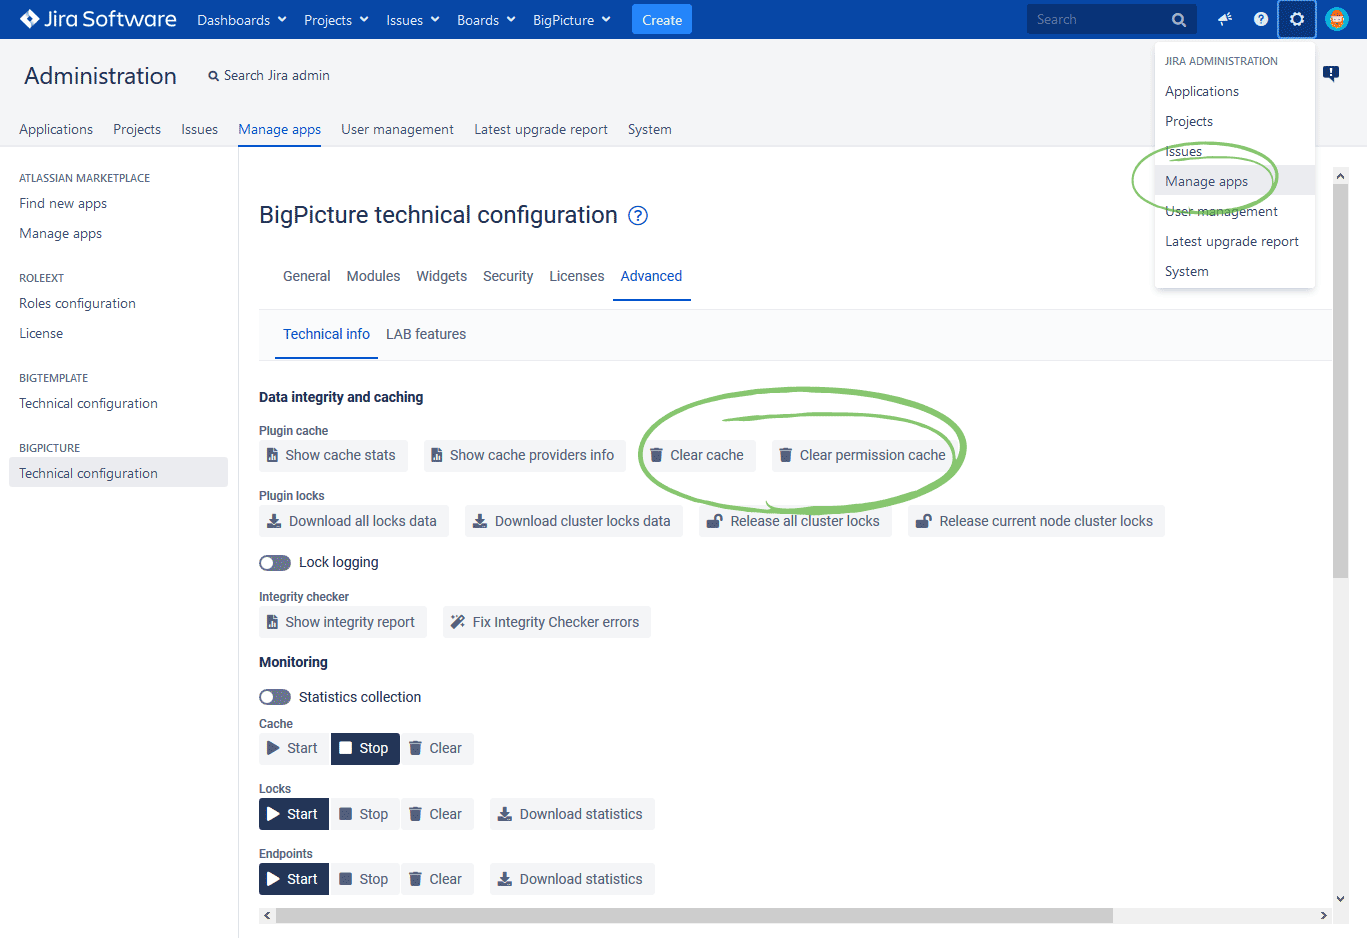Screen dimensions: 1367x938
Task: Switch to the Security tab
Action: tap(508, 276)
